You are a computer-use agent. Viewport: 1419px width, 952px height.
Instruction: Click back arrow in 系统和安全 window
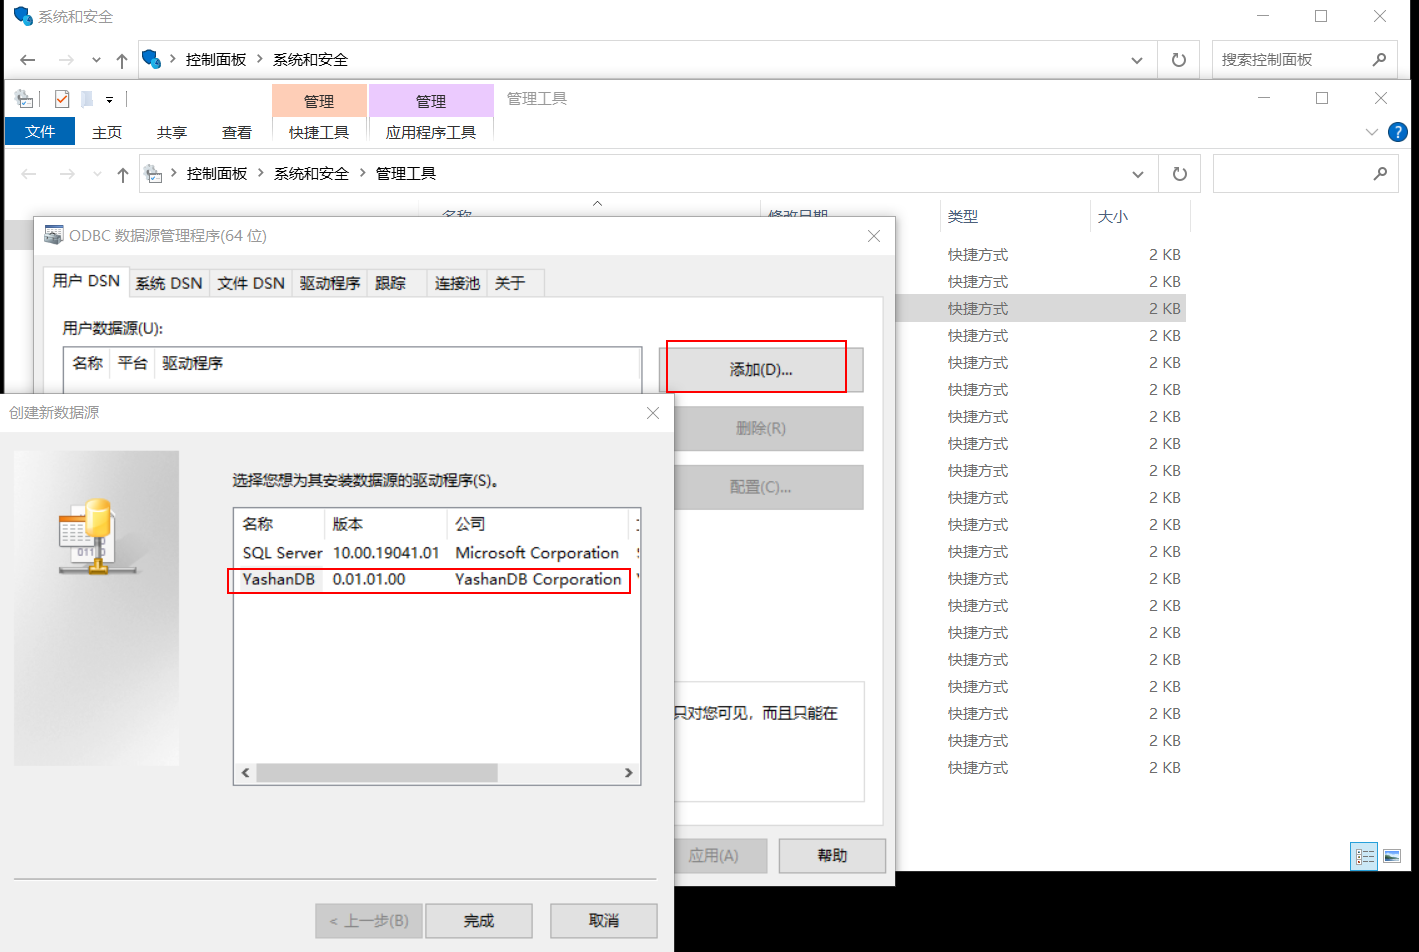coord(28,60)
